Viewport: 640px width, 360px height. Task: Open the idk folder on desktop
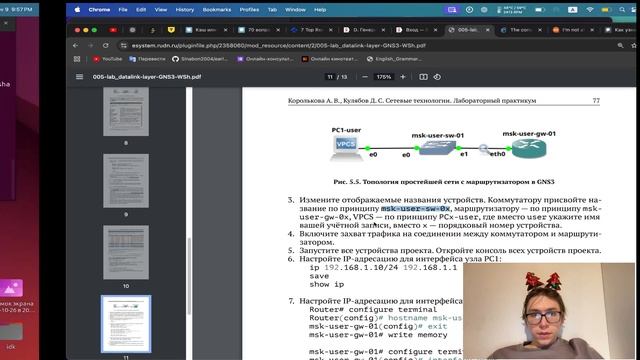[11, 331]
